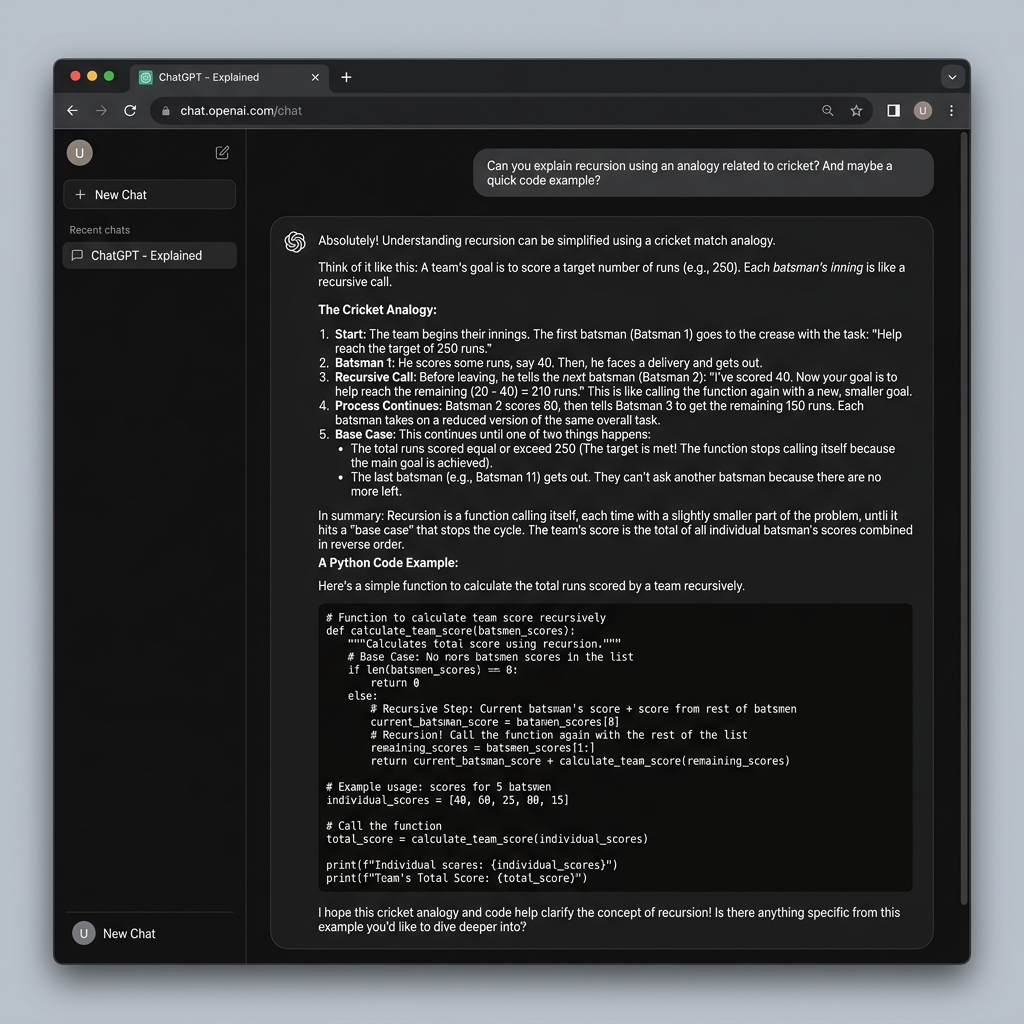Click the 'A Python Code Example:' heading

coord(388,562)
